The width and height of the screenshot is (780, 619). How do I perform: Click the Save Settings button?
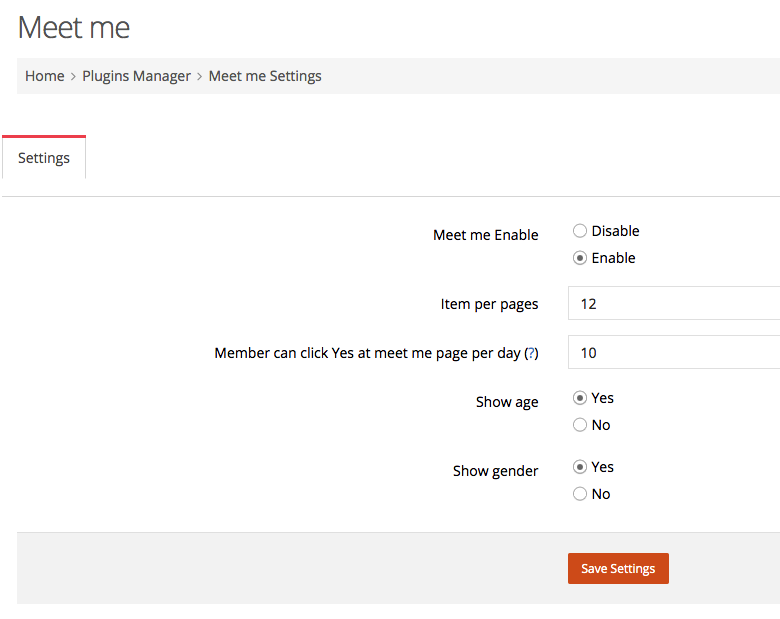click(618, 568)
